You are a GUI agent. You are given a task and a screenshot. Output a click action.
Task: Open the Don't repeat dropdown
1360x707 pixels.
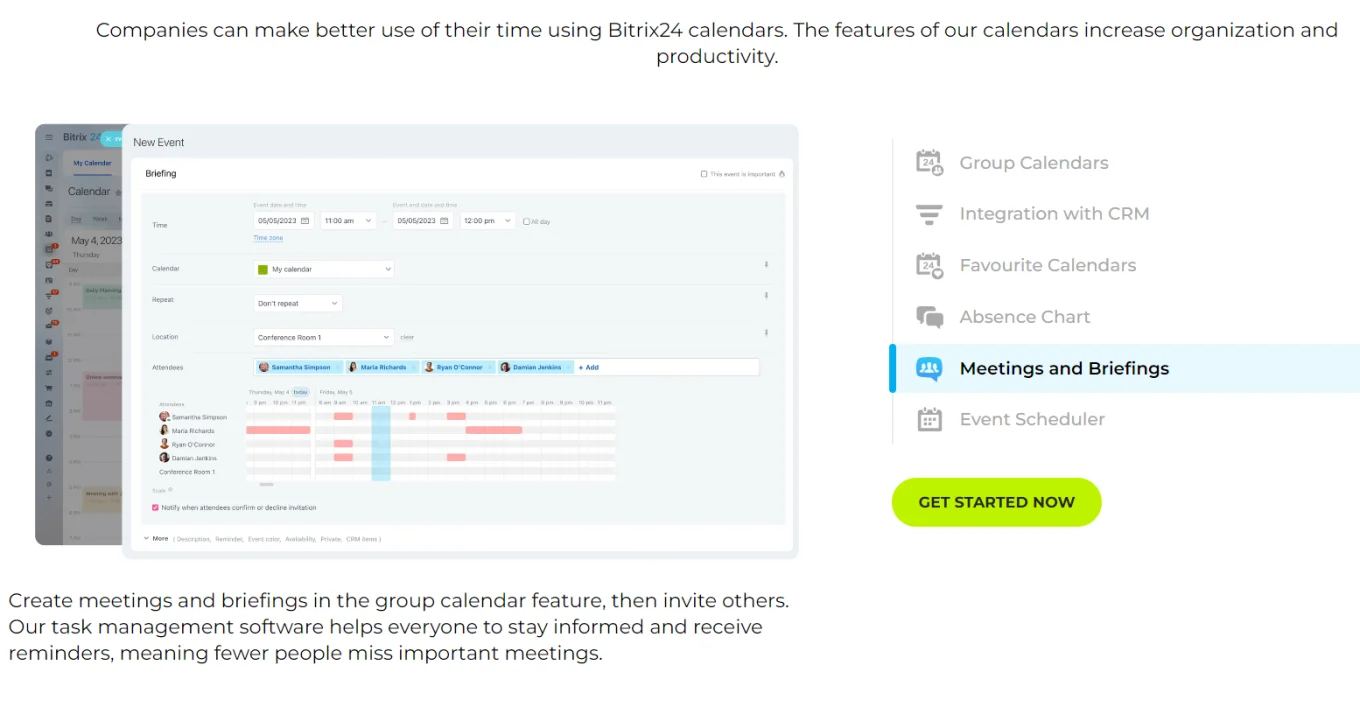298,303
